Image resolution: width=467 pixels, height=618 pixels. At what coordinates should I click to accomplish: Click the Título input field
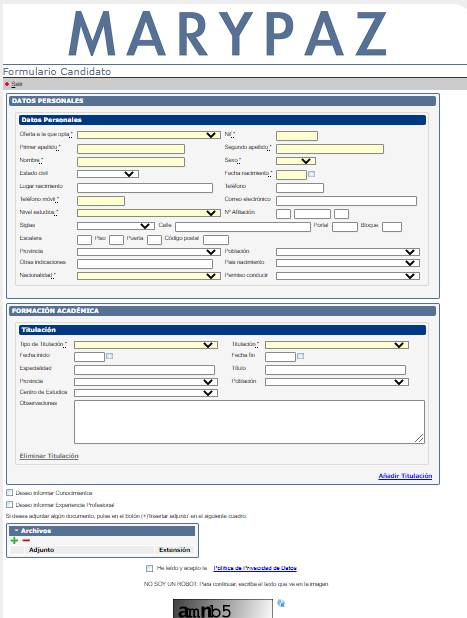pos(335,370)
